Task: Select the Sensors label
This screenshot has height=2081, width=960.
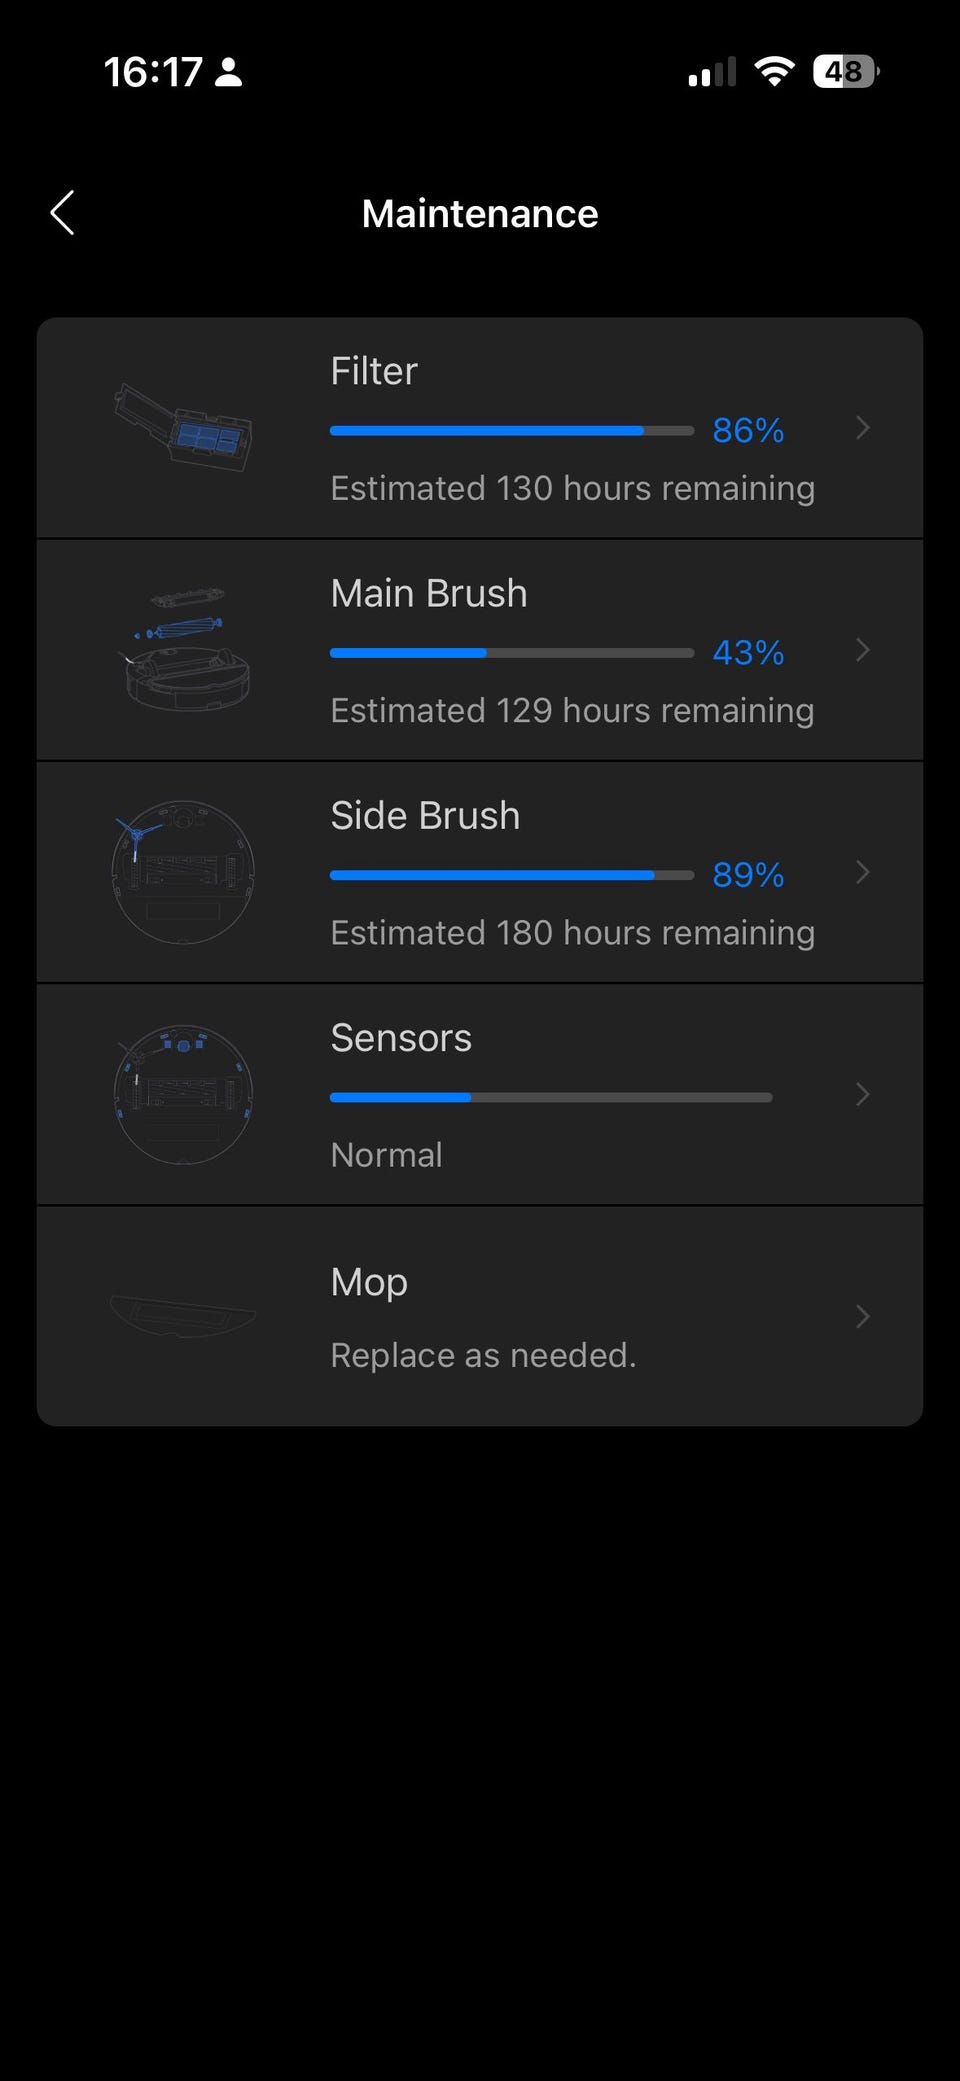Action: coord(401,1038)
